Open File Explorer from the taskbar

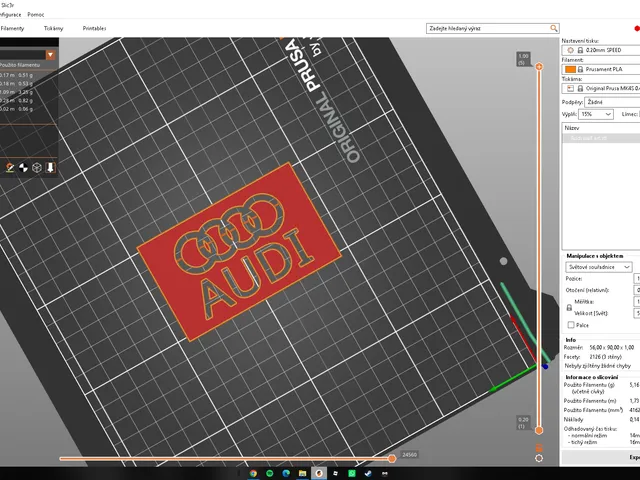click(x=302, y=473)
